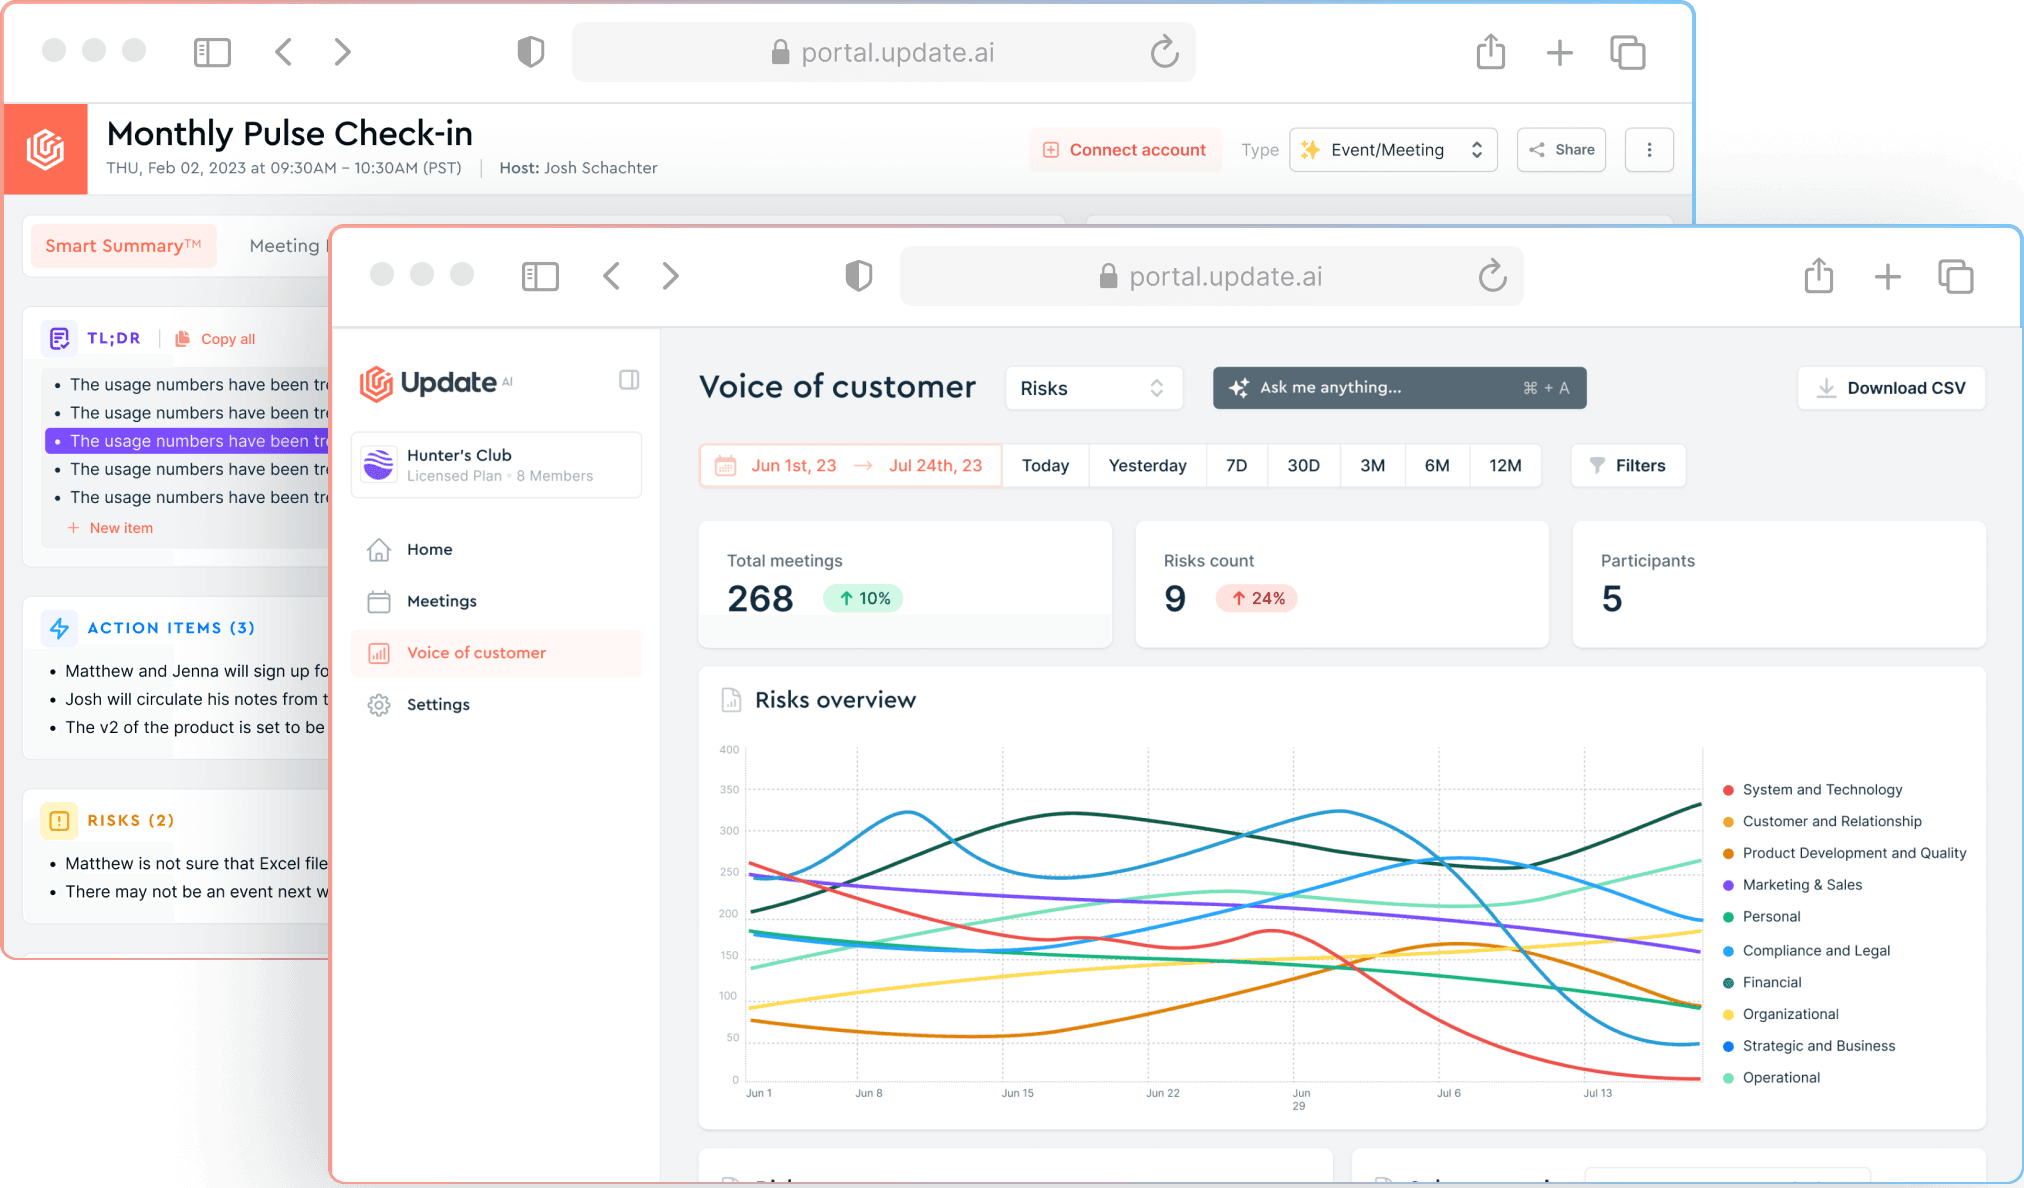Open the Hunter's Club workspace switcher

tap(497, 465)
